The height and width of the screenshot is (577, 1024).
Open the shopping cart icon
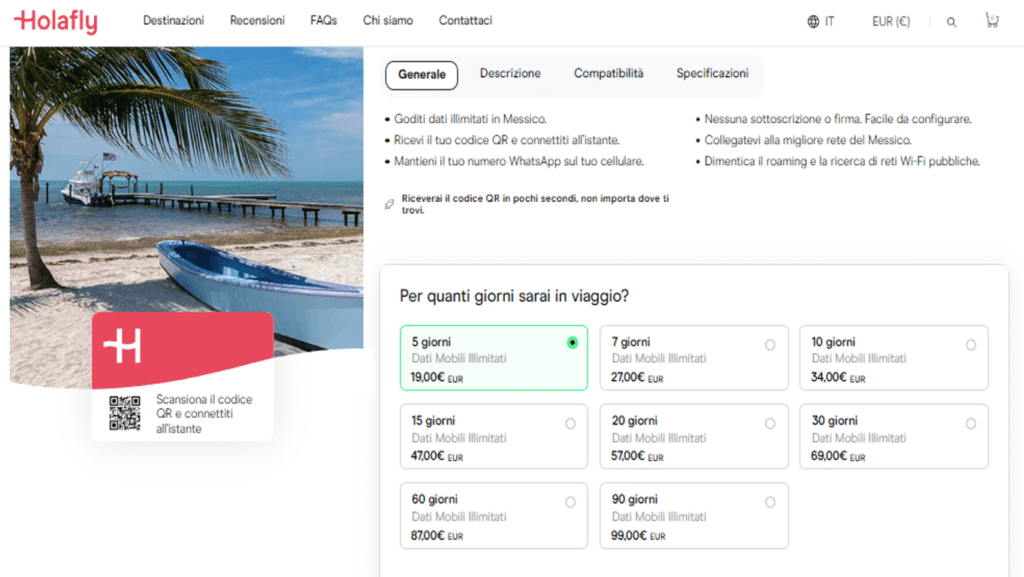(991, 20)
